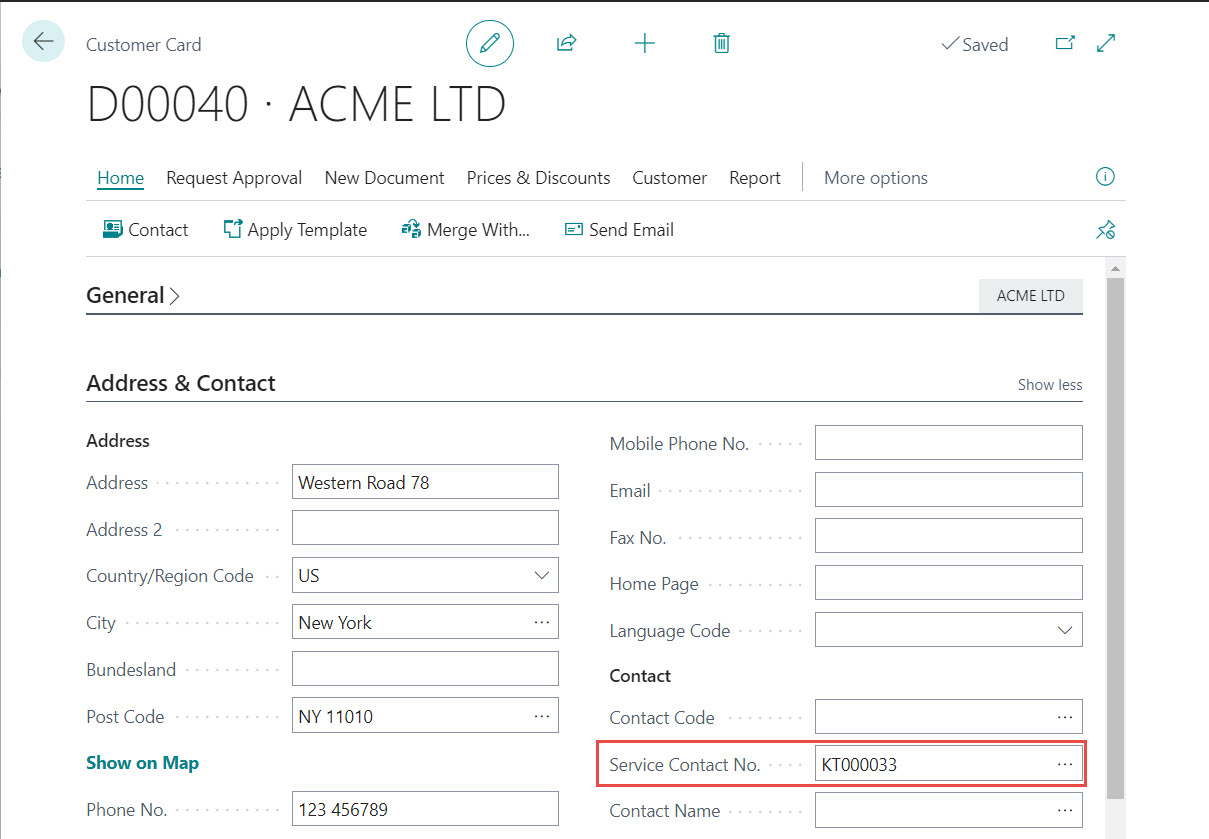Click the plus icon to add new
Viewport: 1209px width, 839px height.
(645, 43)
